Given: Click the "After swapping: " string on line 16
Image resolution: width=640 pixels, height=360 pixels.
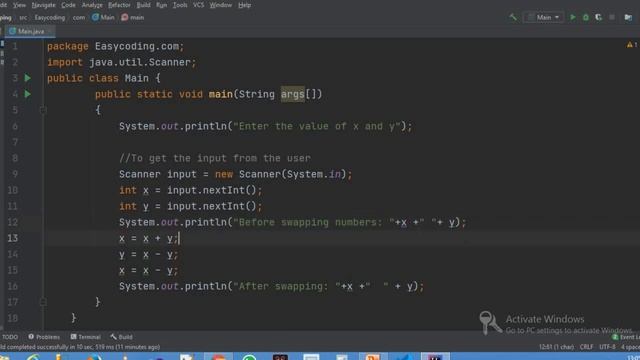Looking at the screenshot, I should click(x=287, y=286).
